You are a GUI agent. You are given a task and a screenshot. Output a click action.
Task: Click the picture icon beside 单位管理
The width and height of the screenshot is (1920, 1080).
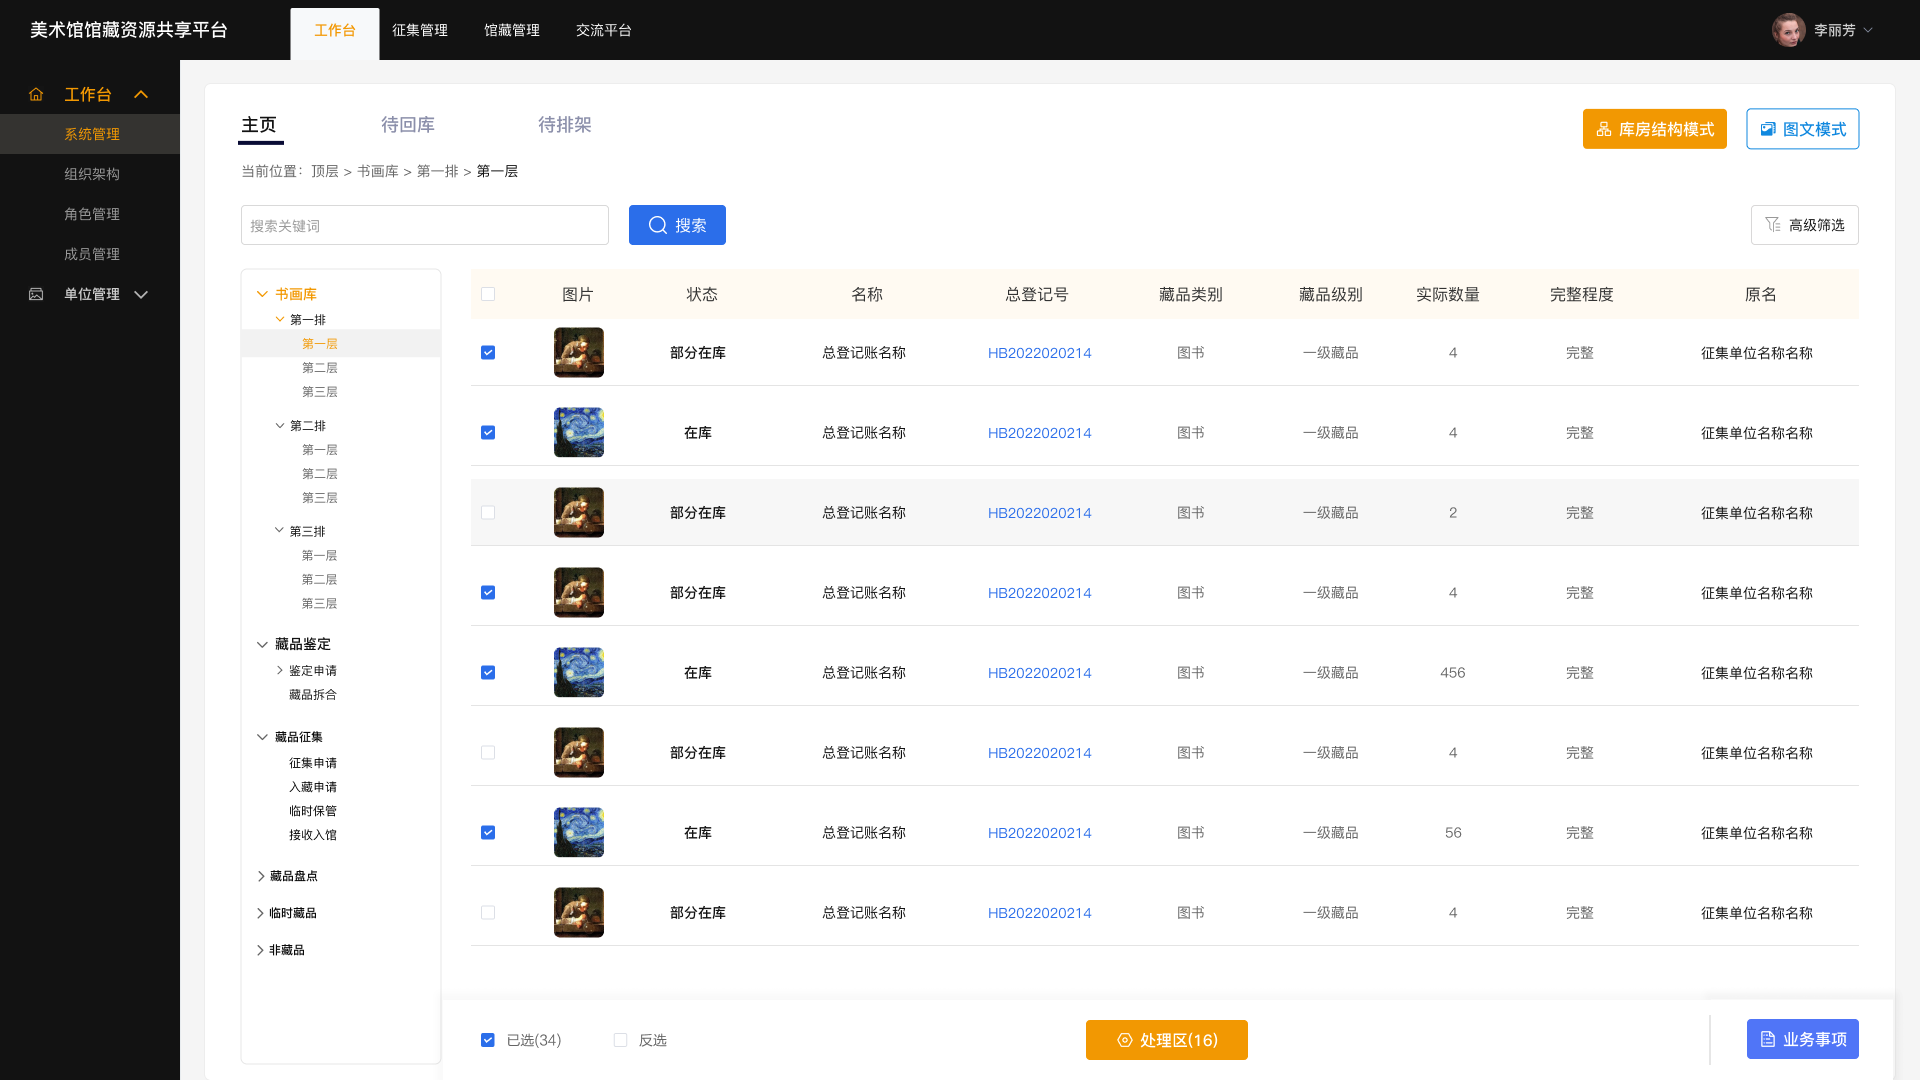pos(36,294)
